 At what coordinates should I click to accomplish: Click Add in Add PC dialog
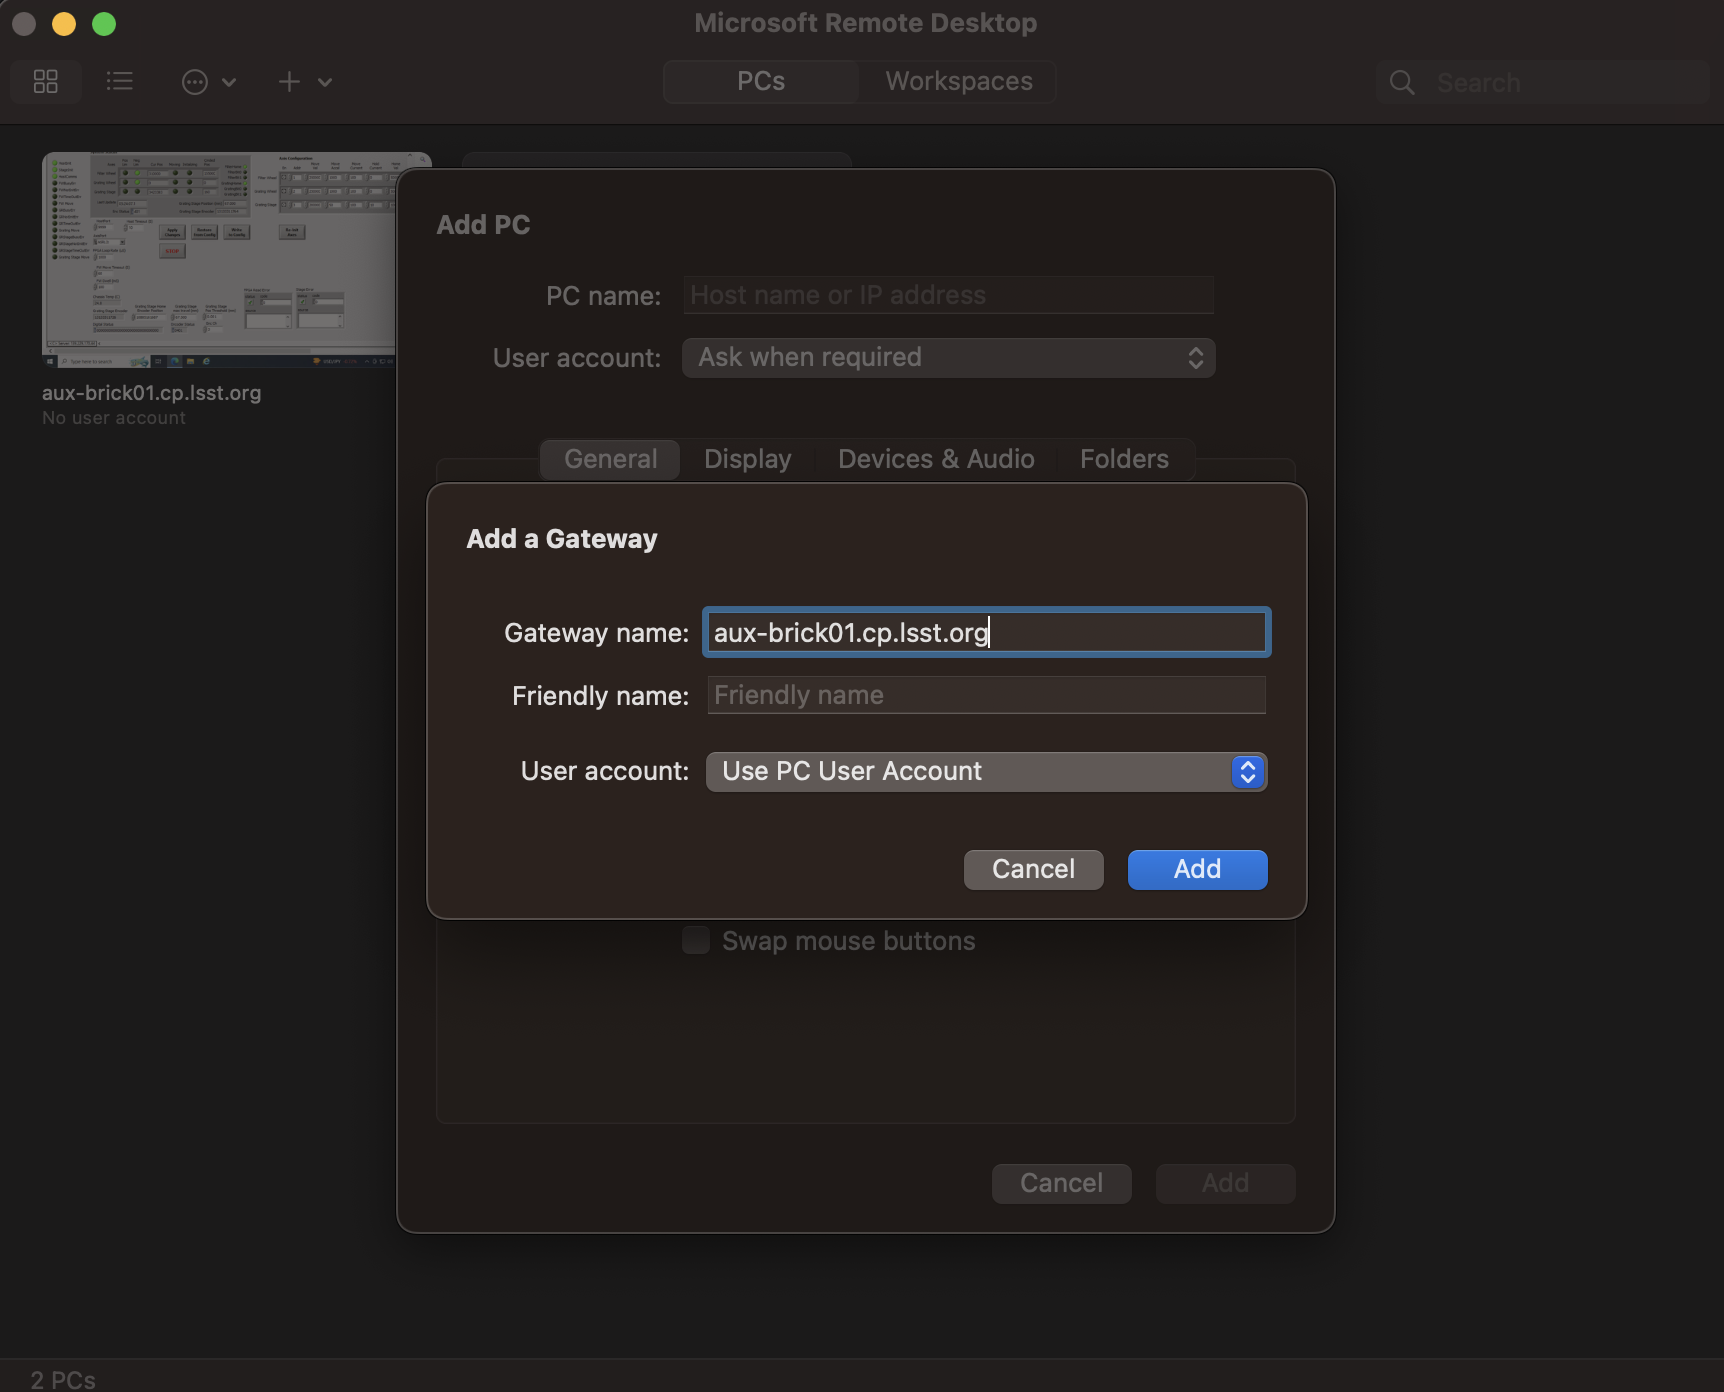[1225, 1183]
